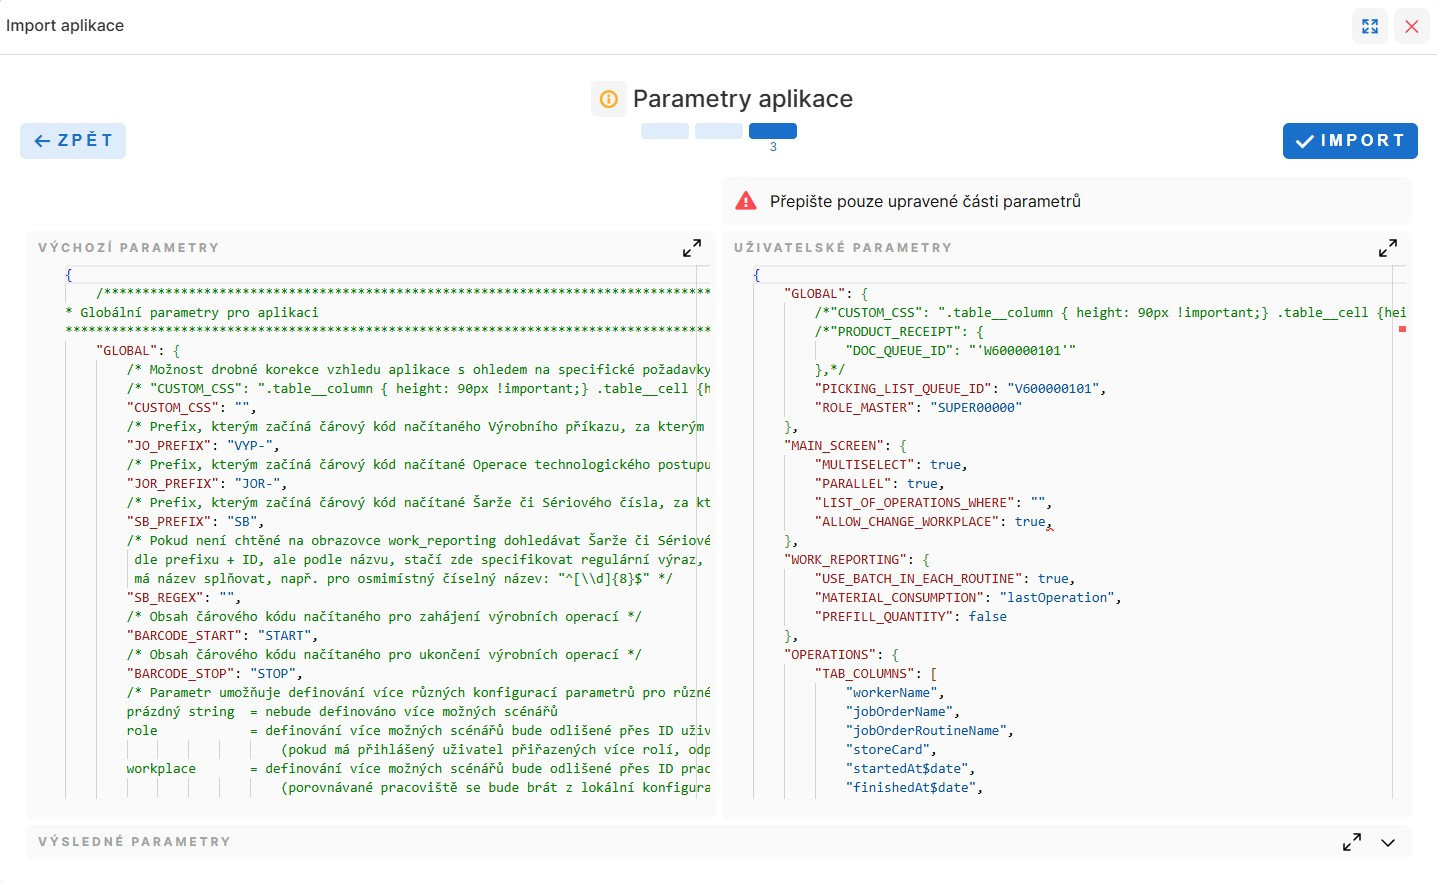
Task: Click the "USE_BATCH_IN_EACH_ROUTINE" line
Action: click(945, 579)
